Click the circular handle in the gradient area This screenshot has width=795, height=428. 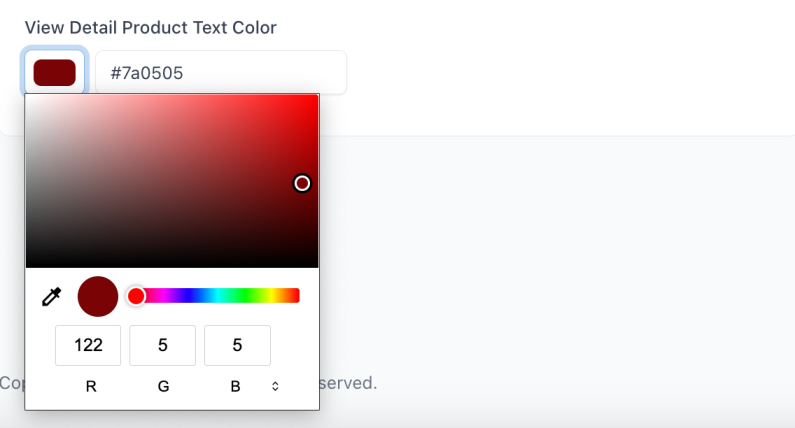302,183
